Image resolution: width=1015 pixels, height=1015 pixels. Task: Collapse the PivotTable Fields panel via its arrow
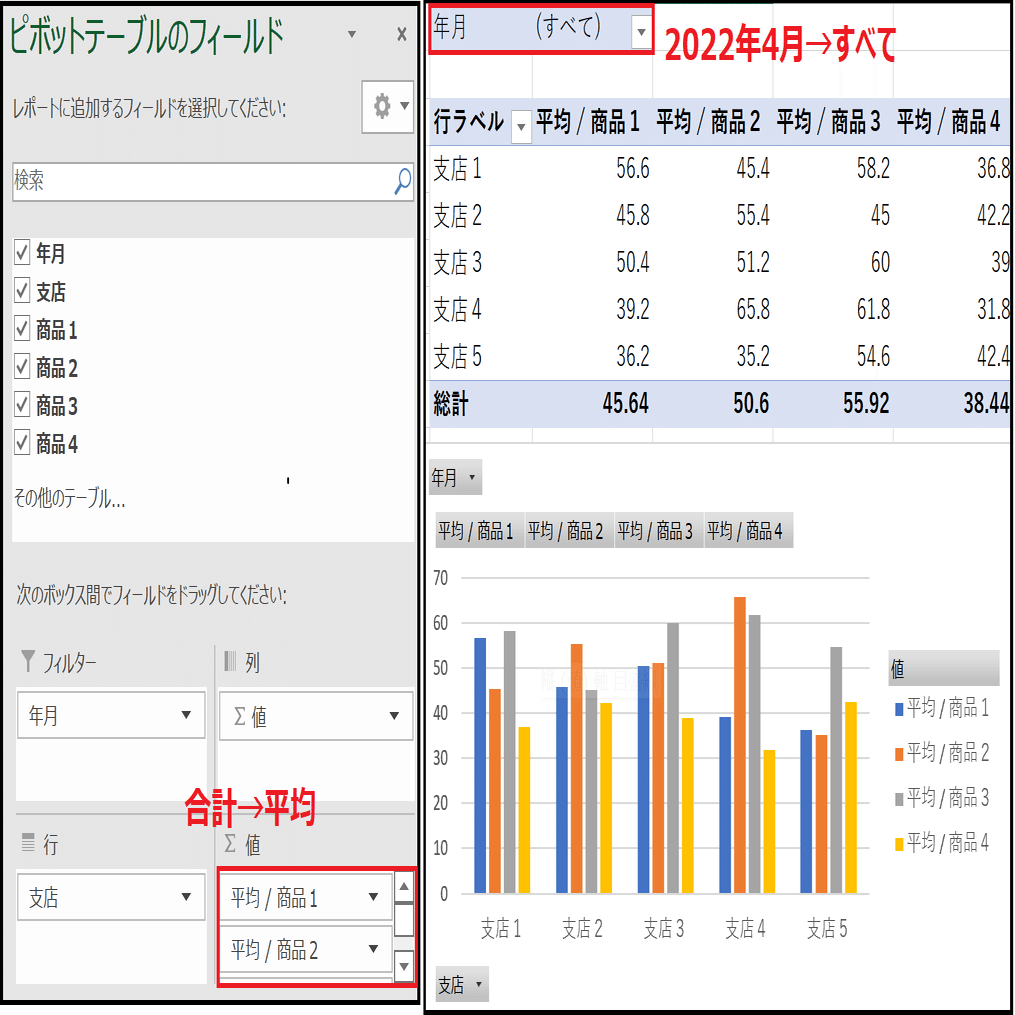click(350, 34)
